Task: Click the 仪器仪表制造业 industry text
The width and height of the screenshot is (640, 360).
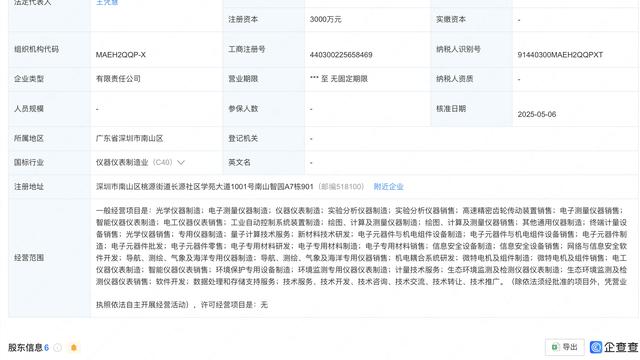Action: [x=122, y=162]
